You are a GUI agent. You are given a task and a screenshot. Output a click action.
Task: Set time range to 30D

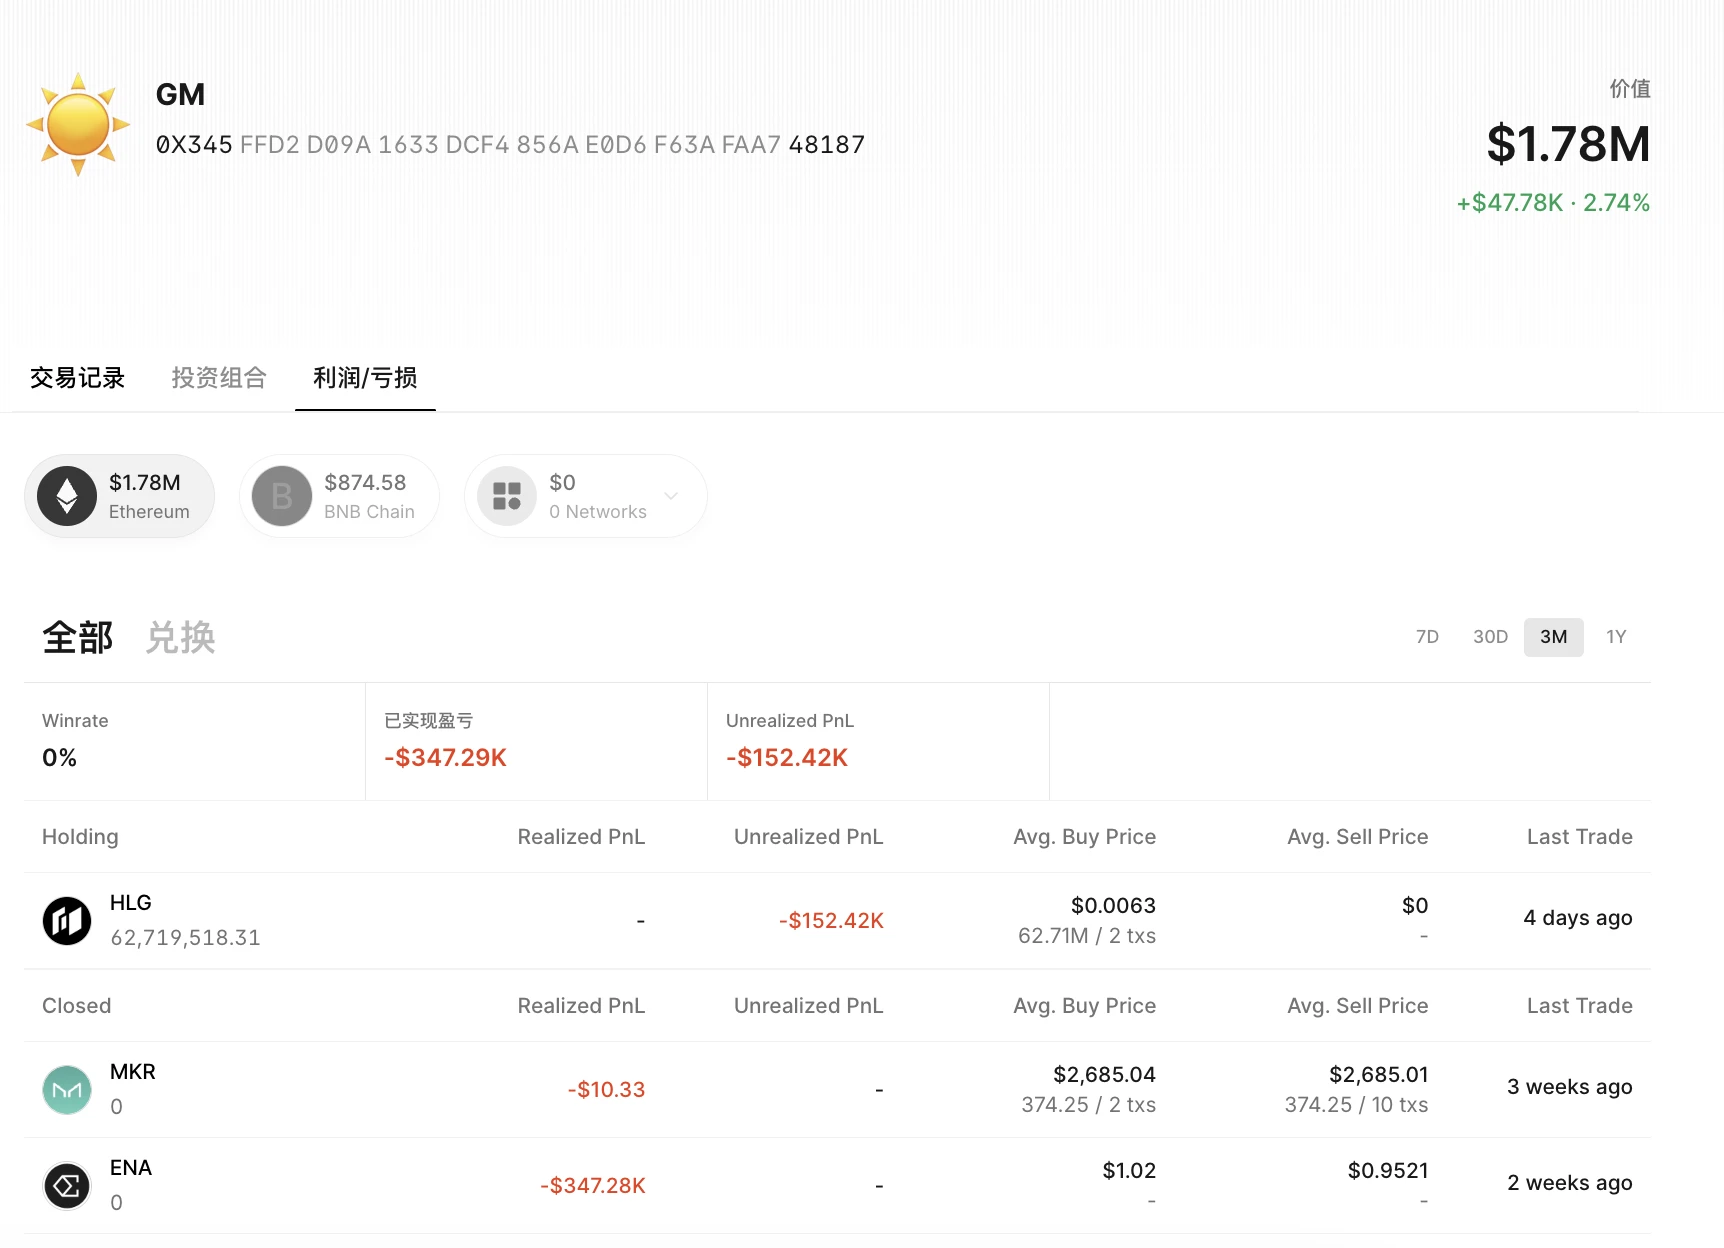pyautogui.click(x=1490, y=637)
